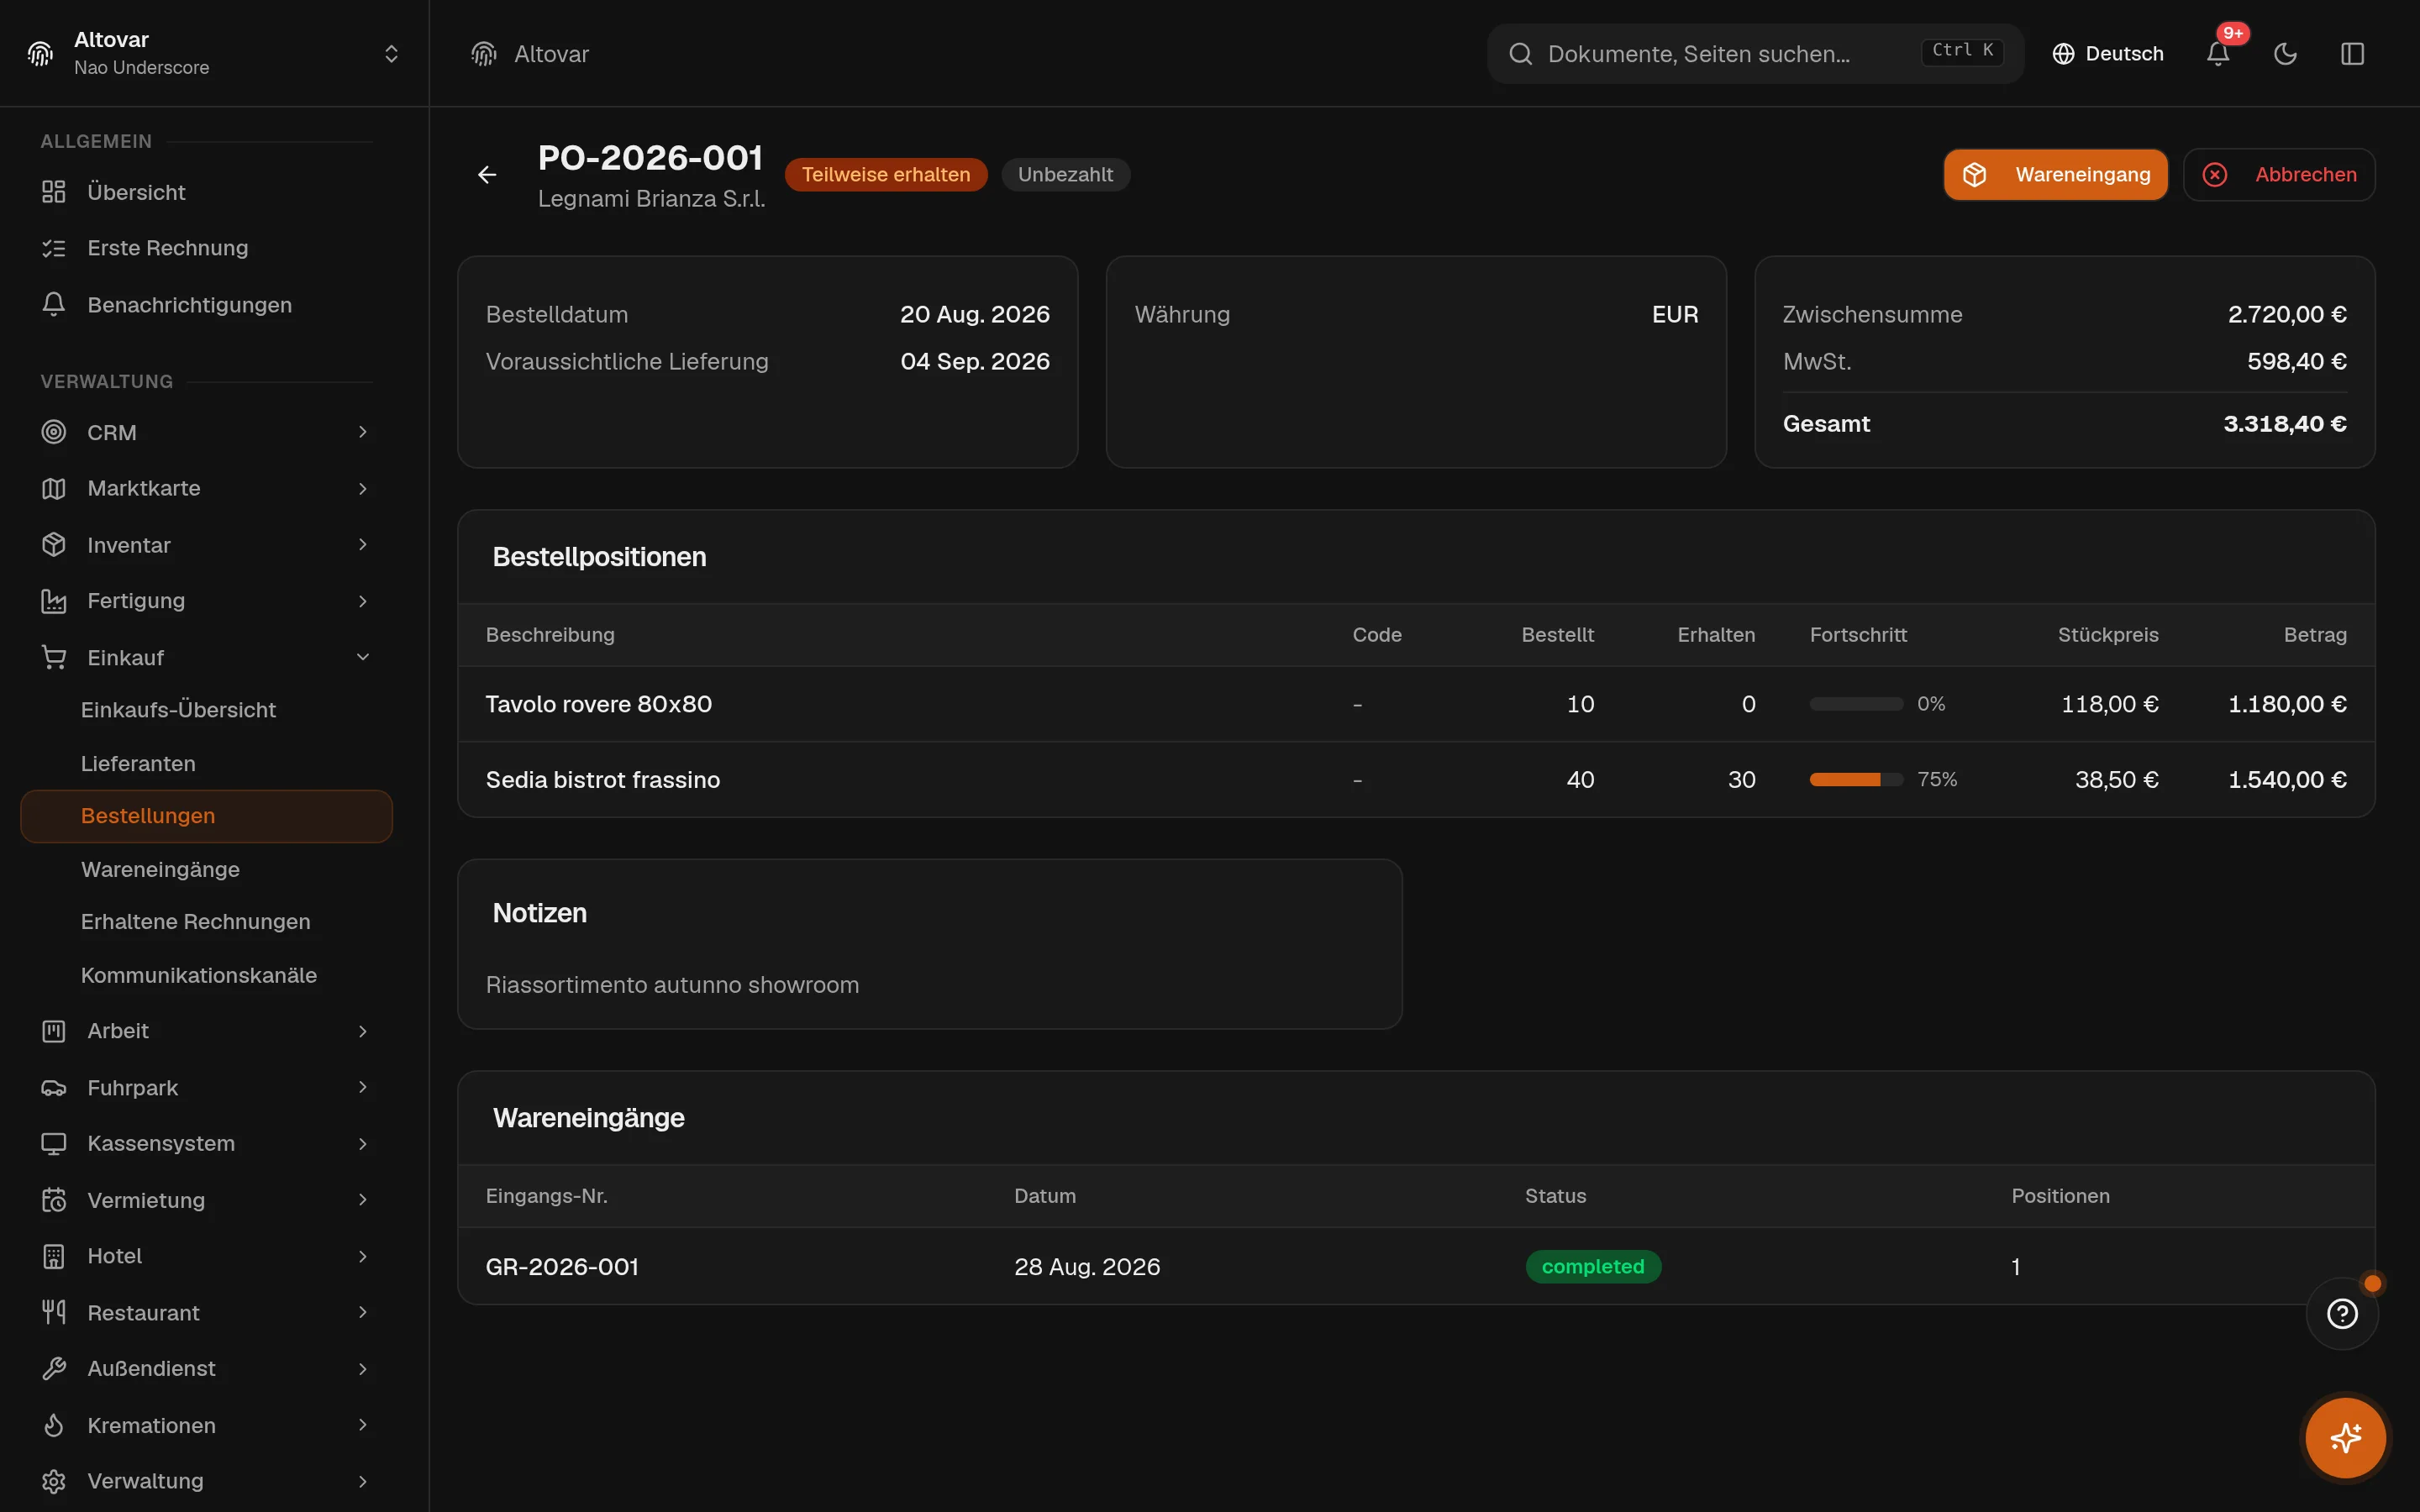Click the globe language icon
The image size is (2420, 1512).
click(2063, 54)
